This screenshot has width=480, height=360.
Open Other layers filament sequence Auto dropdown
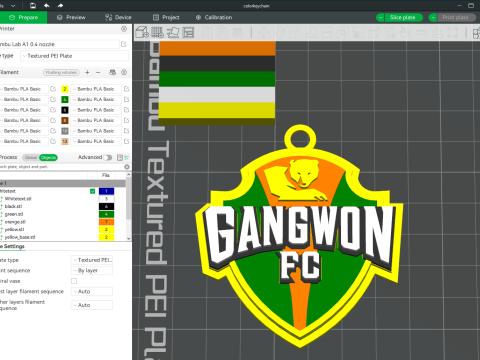(92, 305)
